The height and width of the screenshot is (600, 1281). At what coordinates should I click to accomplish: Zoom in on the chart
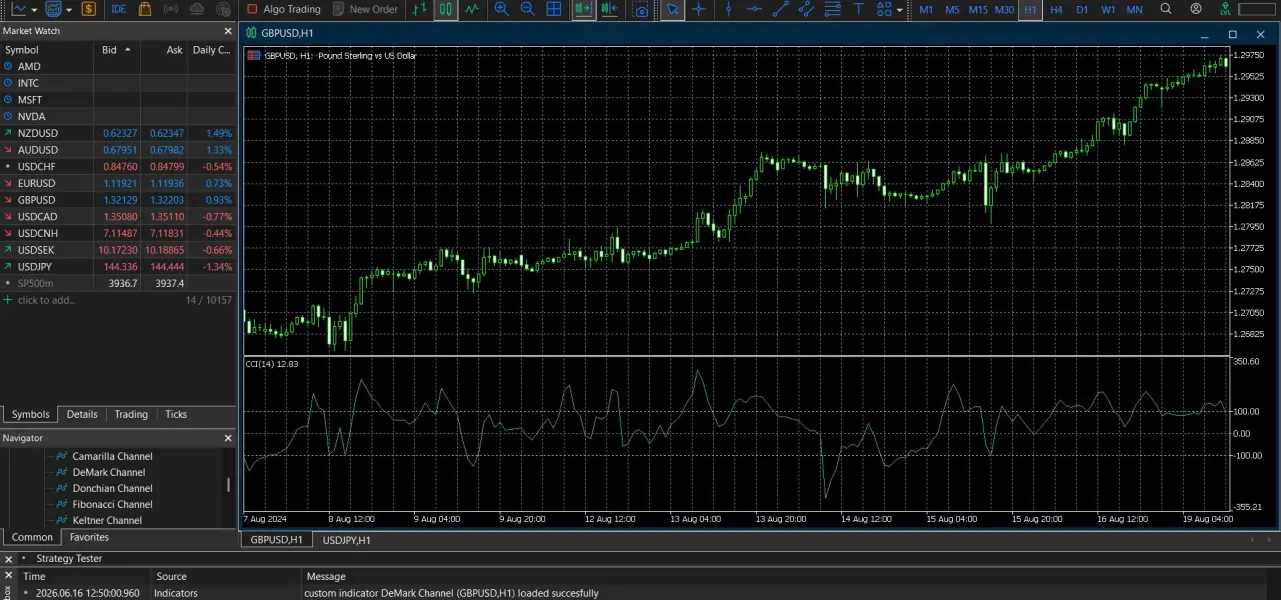tap(501, 9)
